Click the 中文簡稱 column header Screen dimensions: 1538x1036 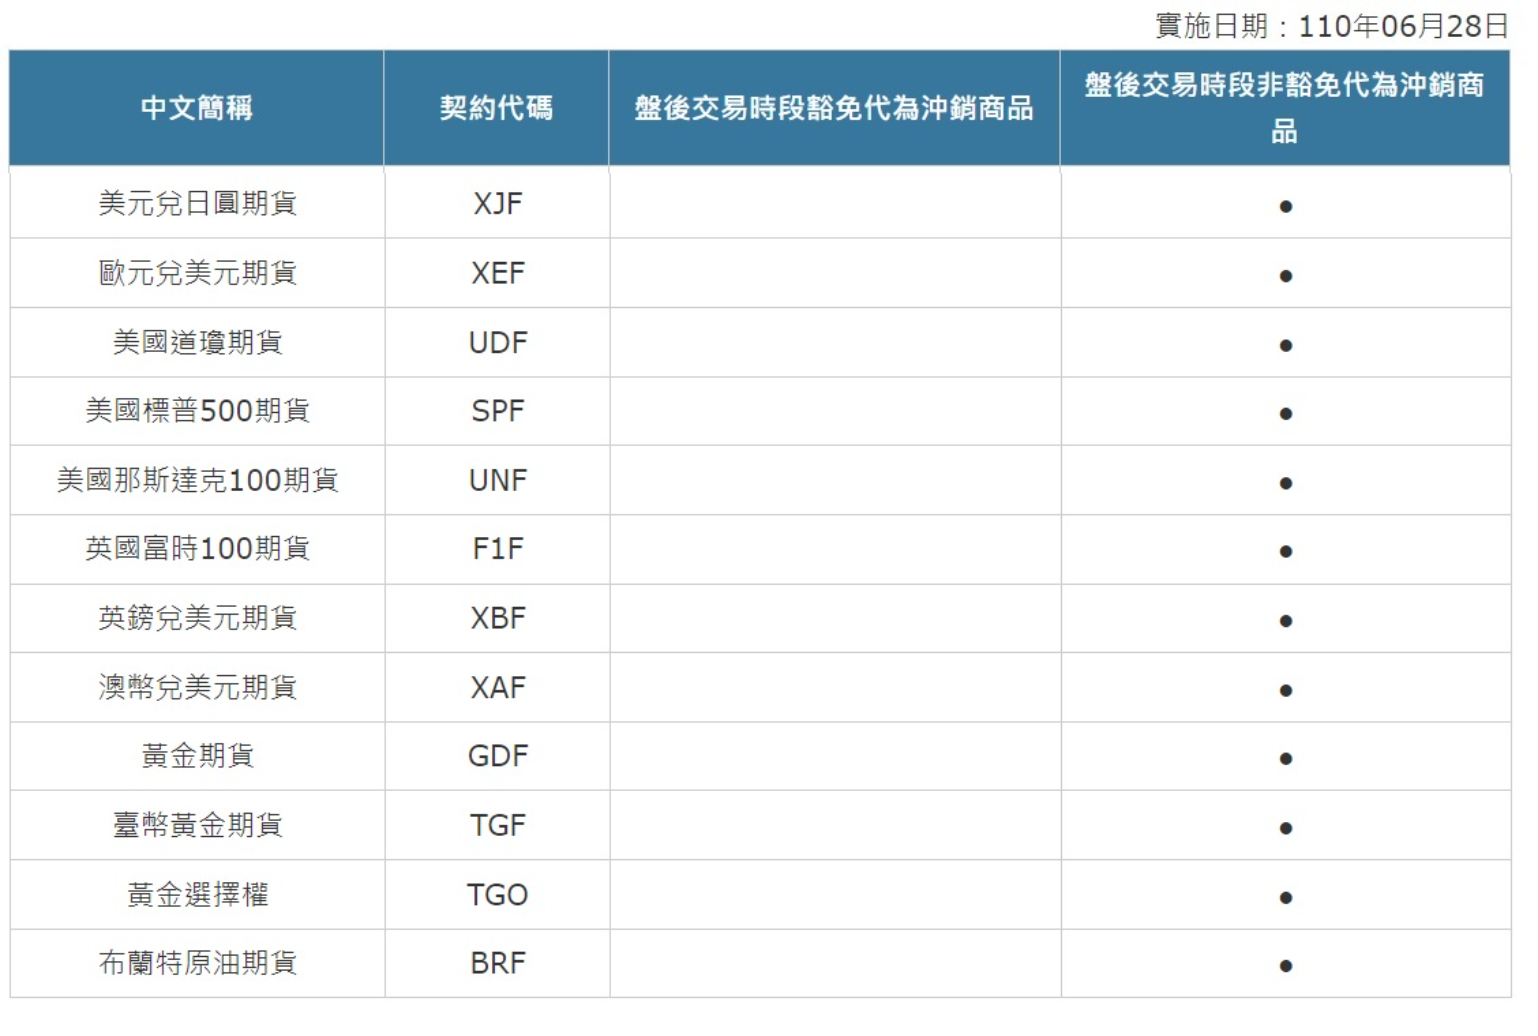[x=196, y=108]
